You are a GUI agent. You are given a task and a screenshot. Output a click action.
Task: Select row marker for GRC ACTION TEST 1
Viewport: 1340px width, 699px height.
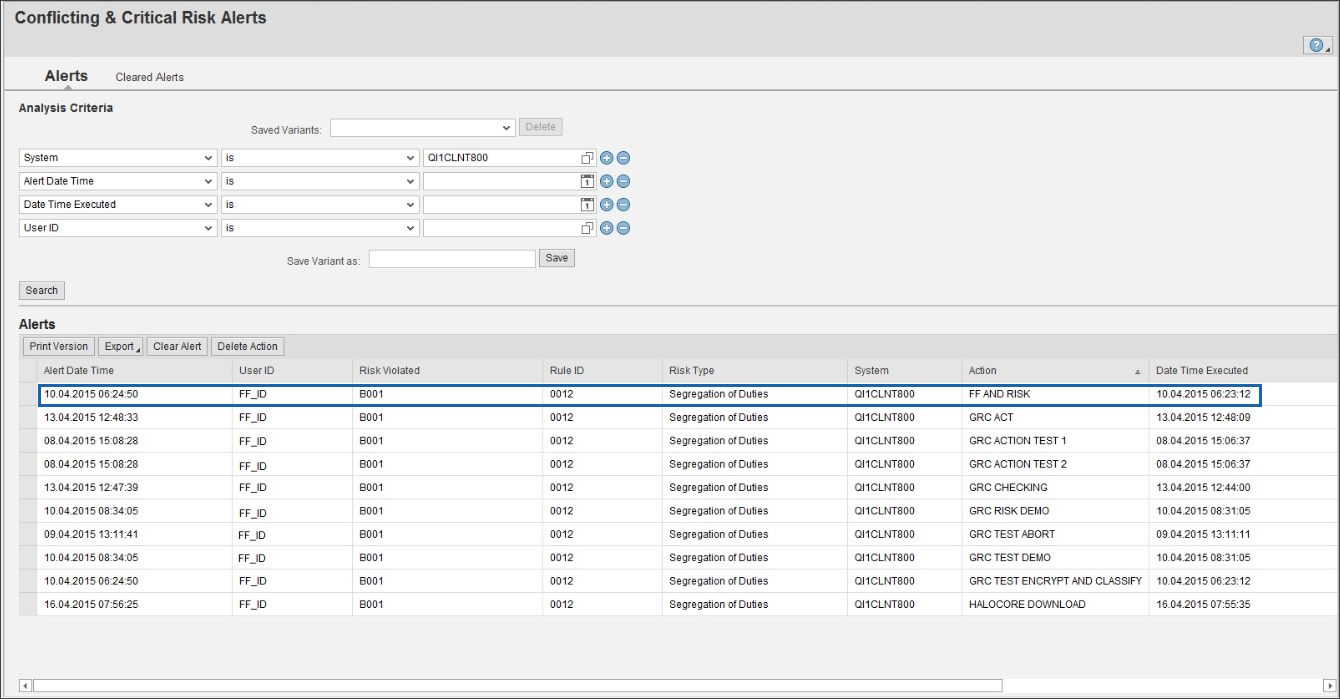(28, 441)
